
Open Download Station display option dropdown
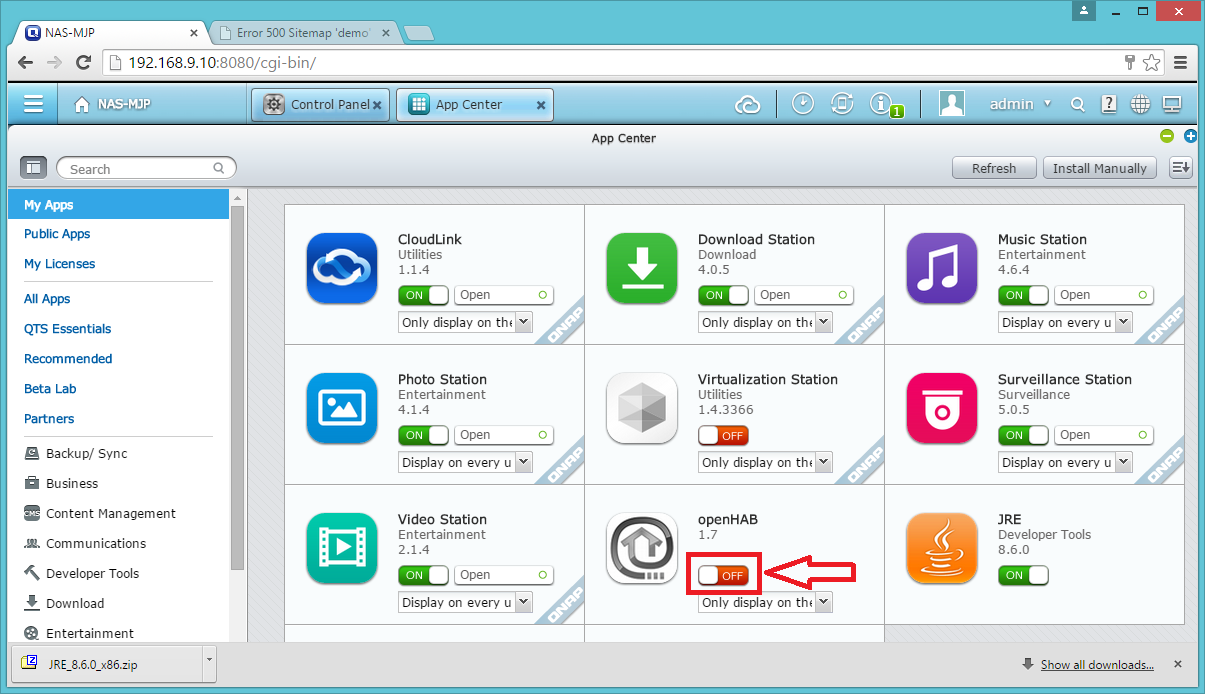[x=765, y=322]
